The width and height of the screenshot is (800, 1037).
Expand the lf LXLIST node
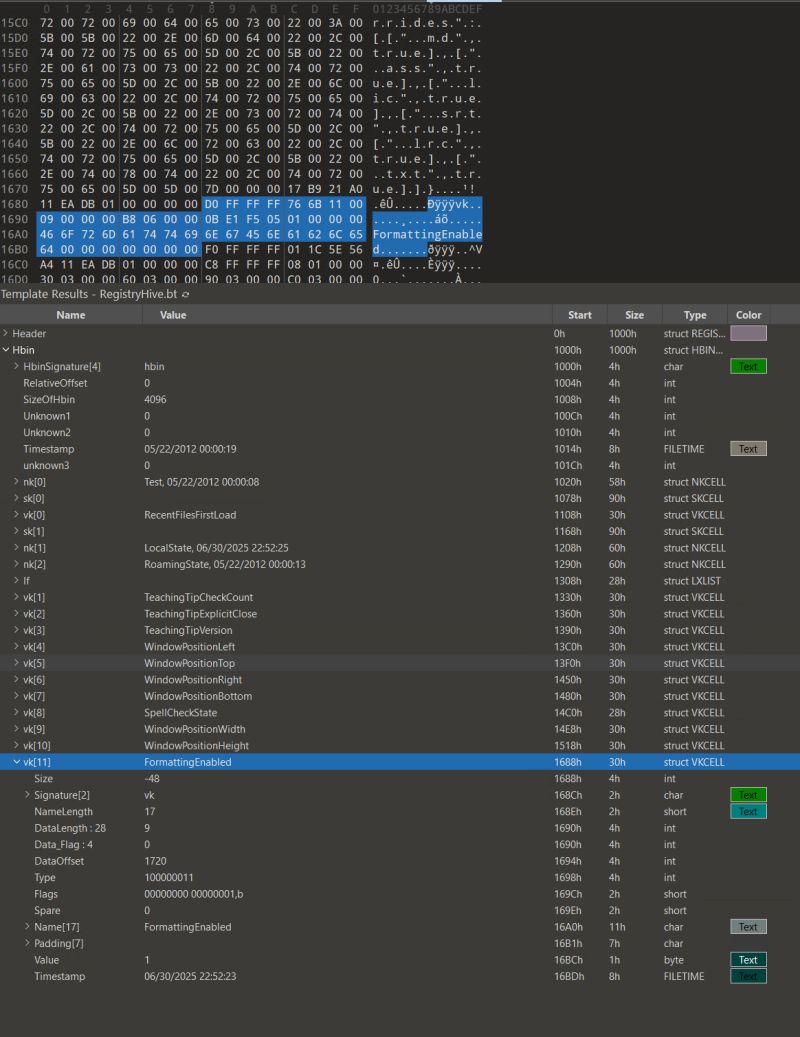pos(15,580)
